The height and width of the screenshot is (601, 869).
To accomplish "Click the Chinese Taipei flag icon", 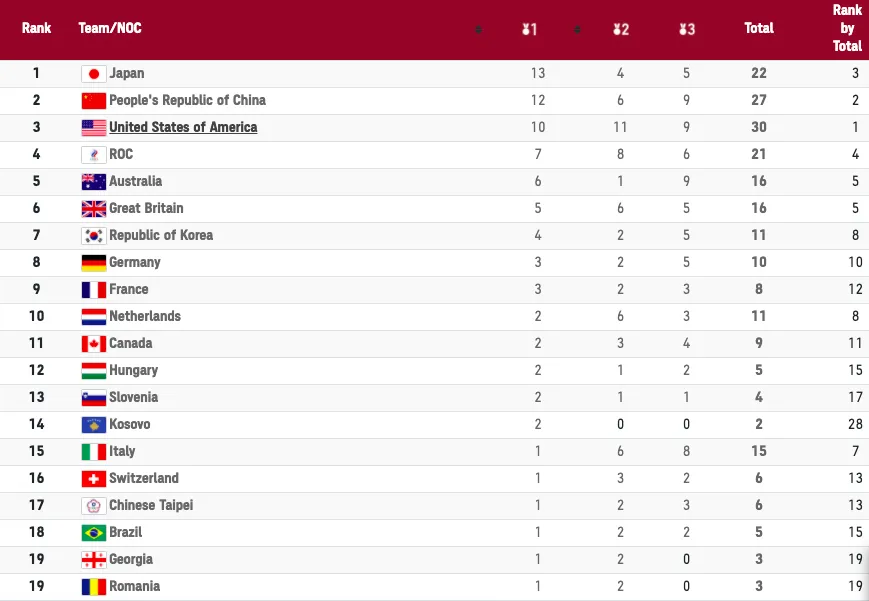I will pyautogui.click(x=93, y=505).
